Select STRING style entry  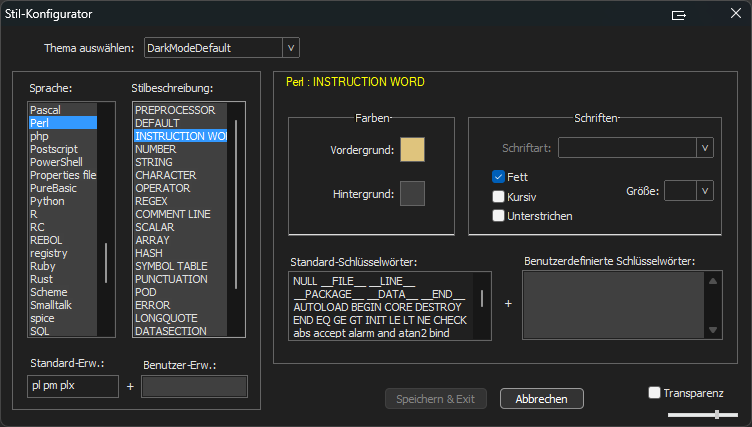[x=180, y=162]
